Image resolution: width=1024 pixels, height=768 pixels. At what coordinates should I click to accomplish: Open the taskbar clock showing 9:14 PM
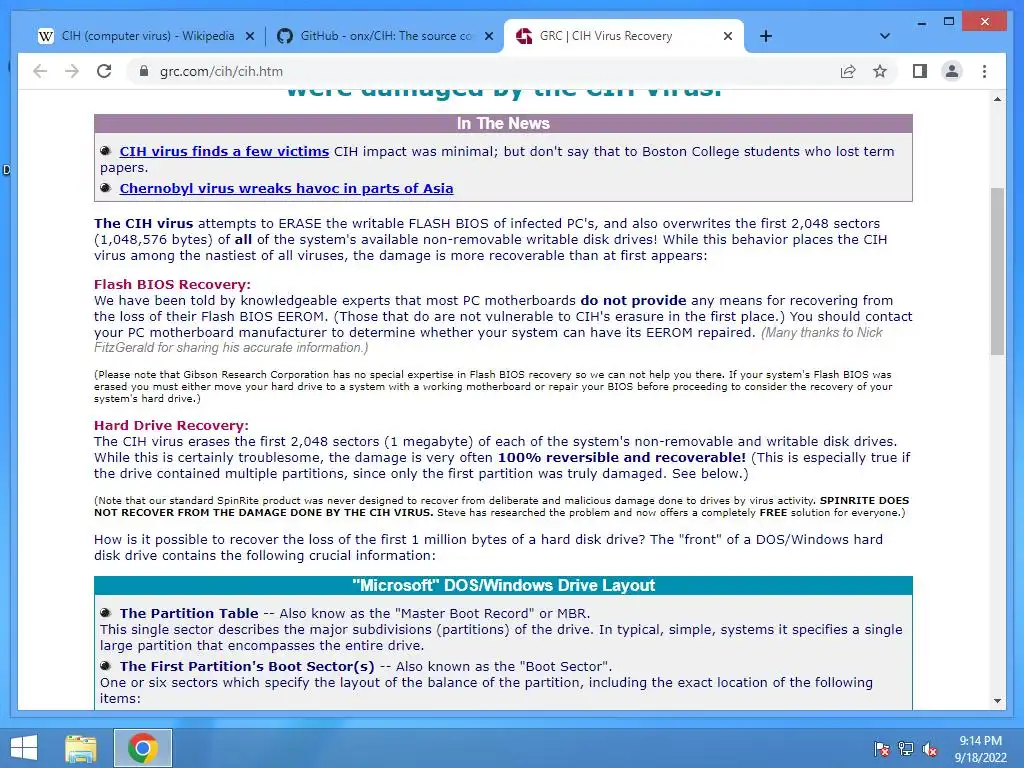point(980,748)
